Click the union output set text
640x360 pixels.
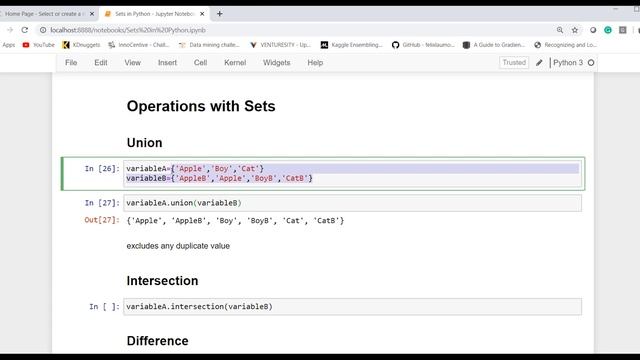(x=236, y=221)
